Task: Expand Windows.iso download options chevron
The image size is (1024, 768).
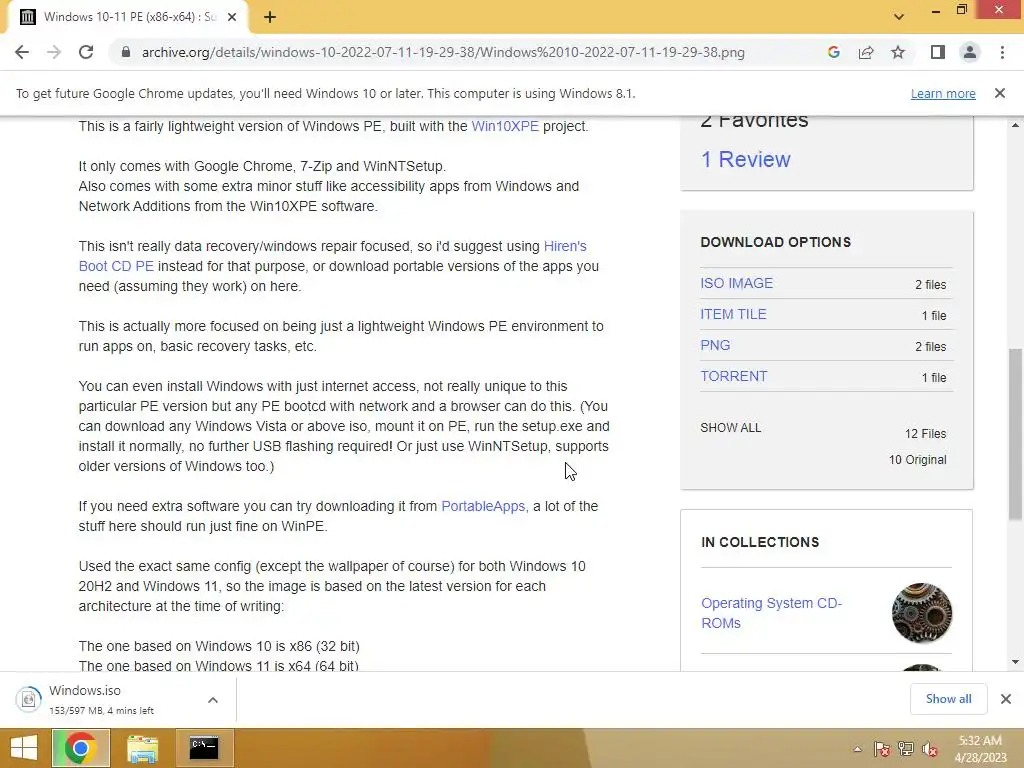Action: tap(213, 700)
